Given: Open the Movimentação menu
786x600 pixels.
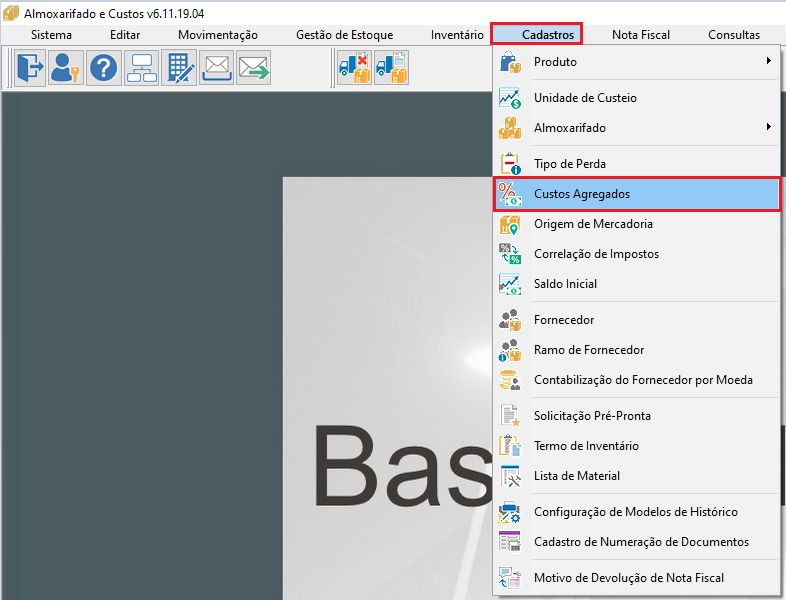Looking at the screenshot, I should click(218, 35).
